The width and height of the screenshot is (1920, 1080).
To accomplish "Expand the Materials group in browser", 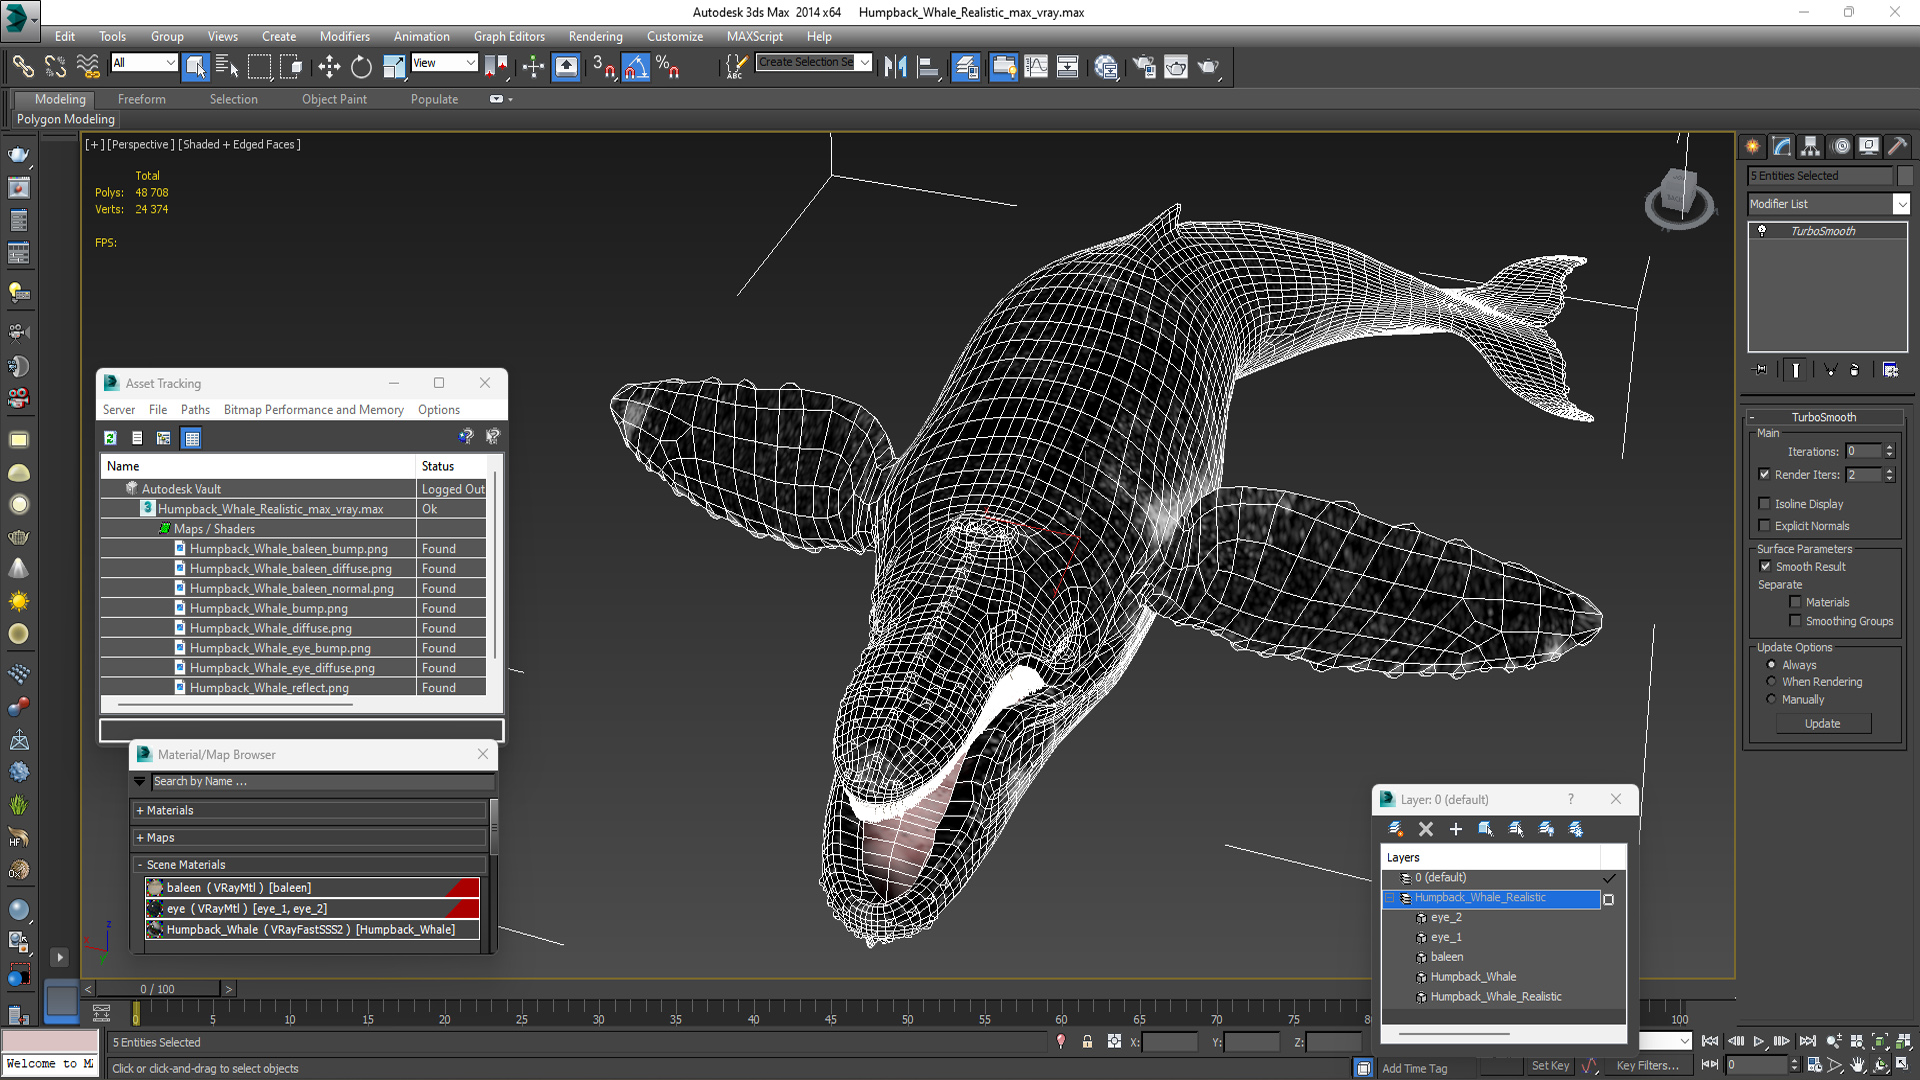I will coord(140,811).
